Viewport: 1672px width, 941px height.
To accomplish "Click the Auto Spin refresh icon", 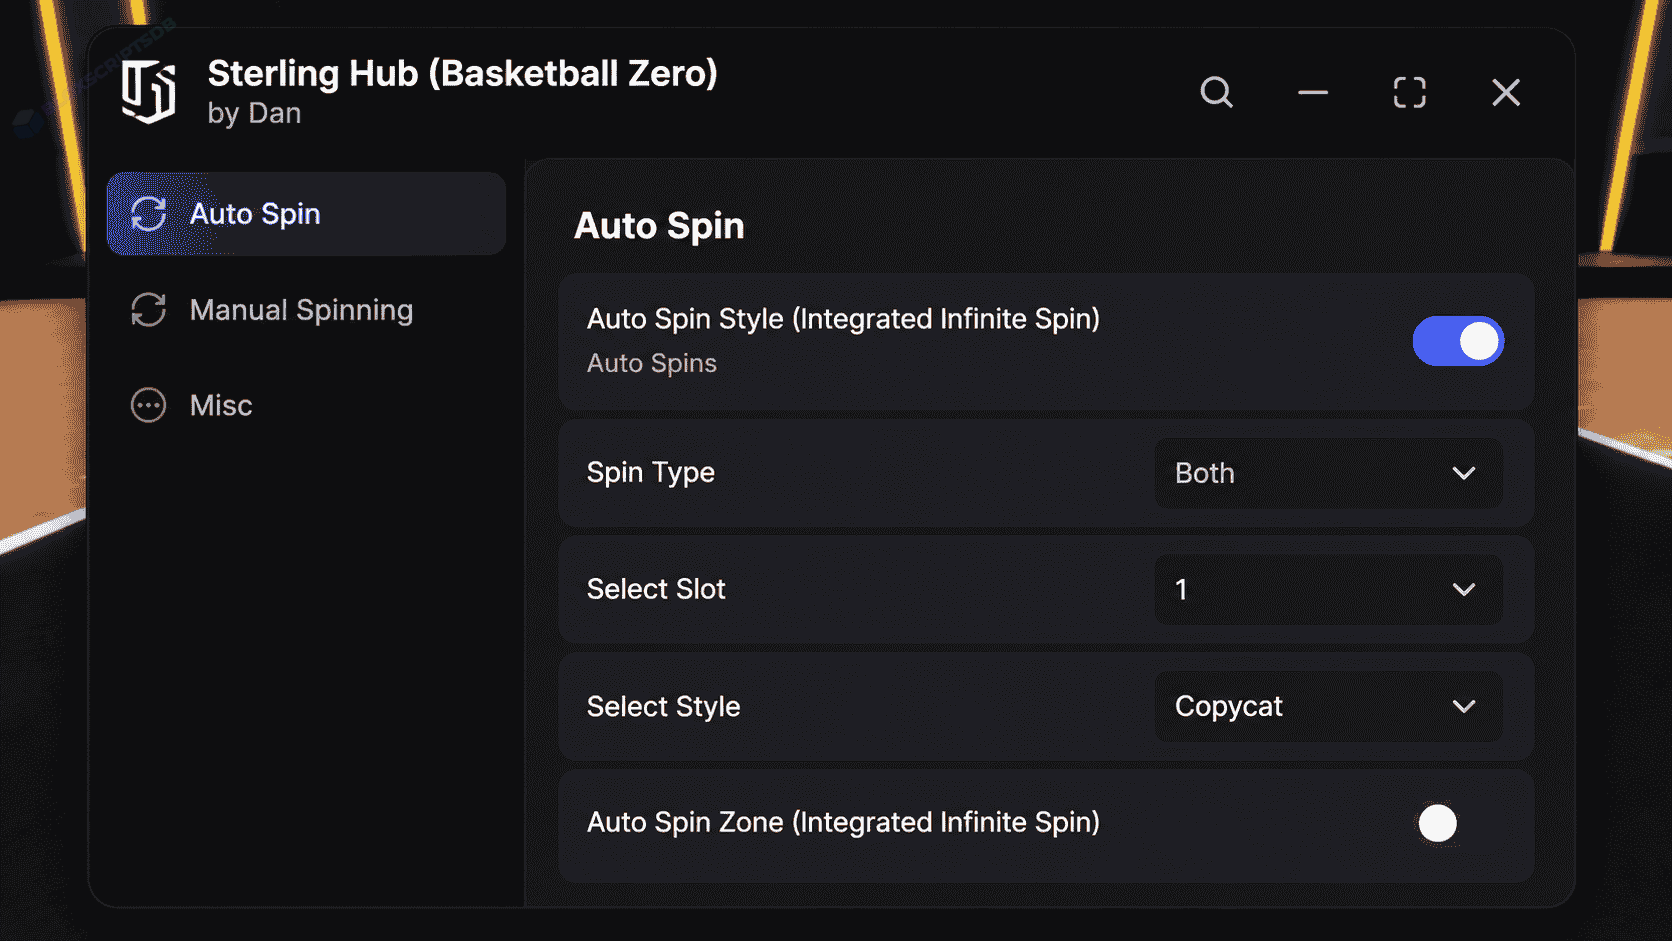I will (148, 213).
